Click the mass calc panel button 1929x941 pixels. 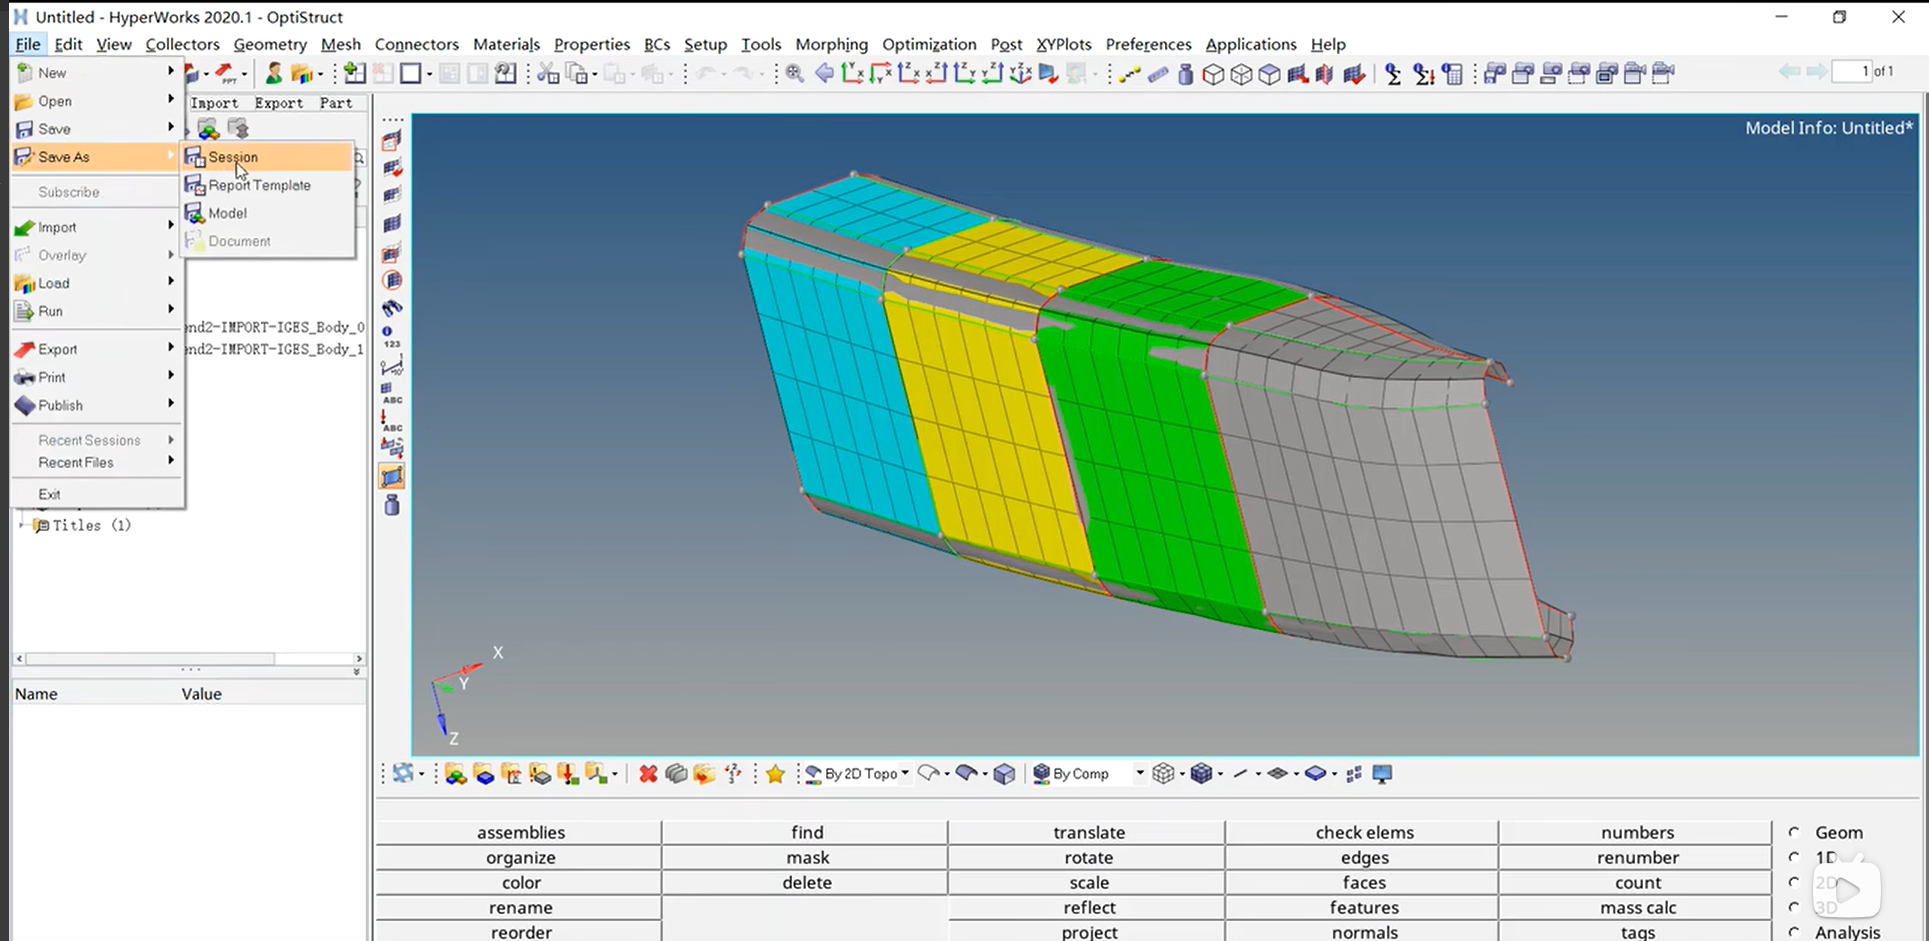1637,907
